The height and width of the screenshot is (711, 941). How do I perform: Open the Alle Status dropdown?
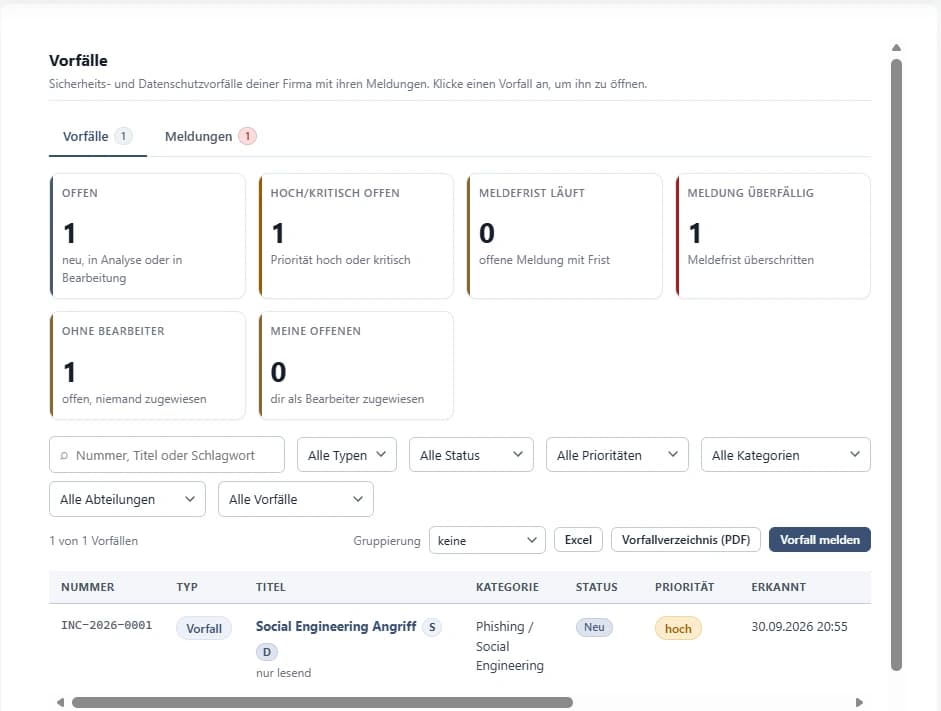471,455
